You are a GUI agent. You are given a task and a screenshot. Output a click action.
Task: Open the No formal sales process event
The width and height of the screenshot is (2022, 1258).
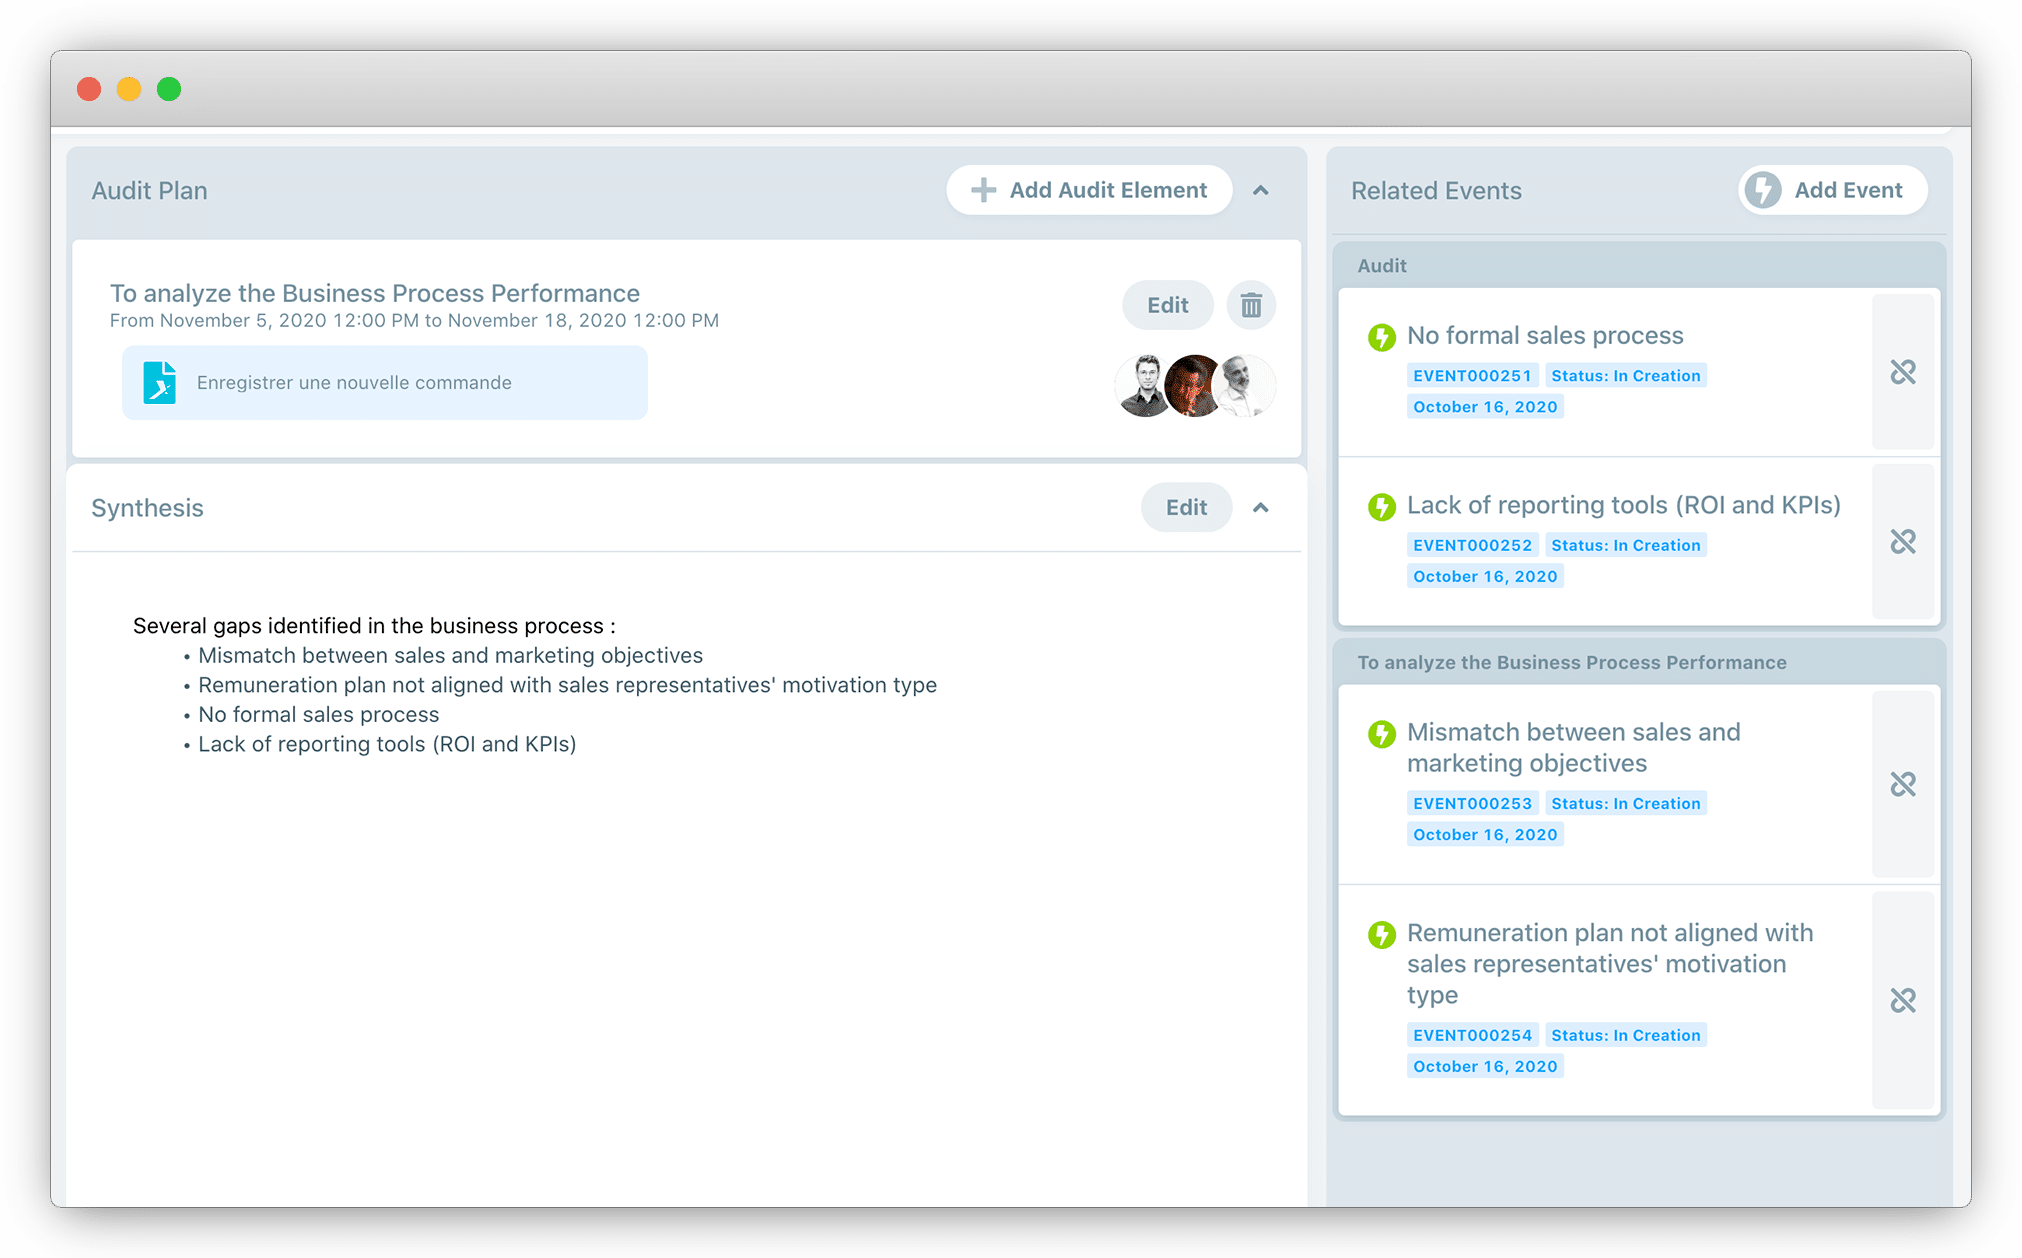coord(1545,336)
